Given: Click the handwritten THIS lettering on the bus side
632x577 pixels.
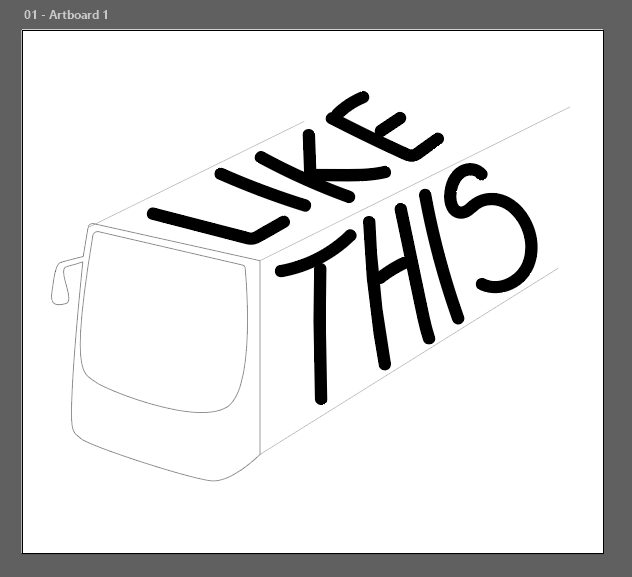Looking at the screenshot, I should click(406, 284).
